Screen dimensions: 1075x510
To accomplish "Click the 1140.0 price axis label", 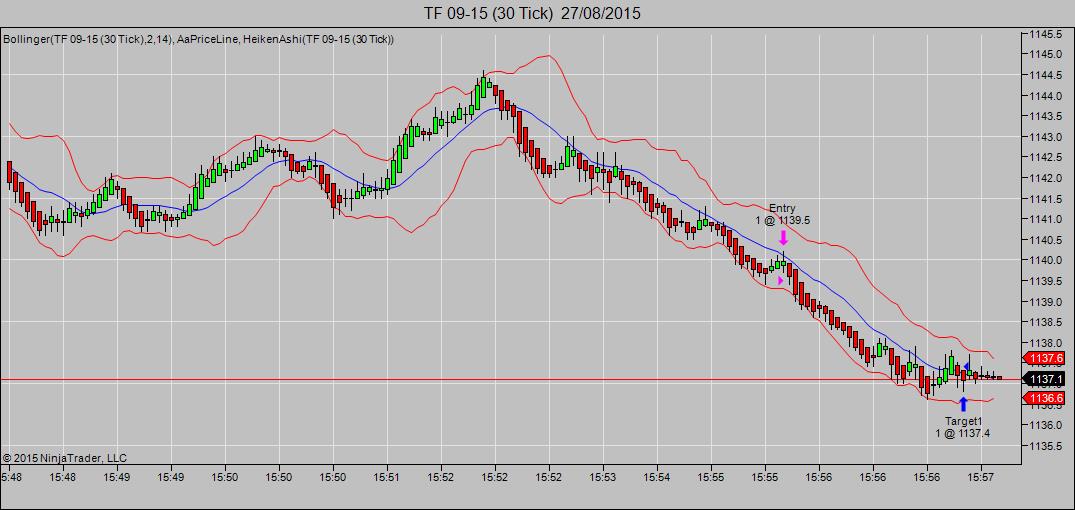I will (1046, 260).
